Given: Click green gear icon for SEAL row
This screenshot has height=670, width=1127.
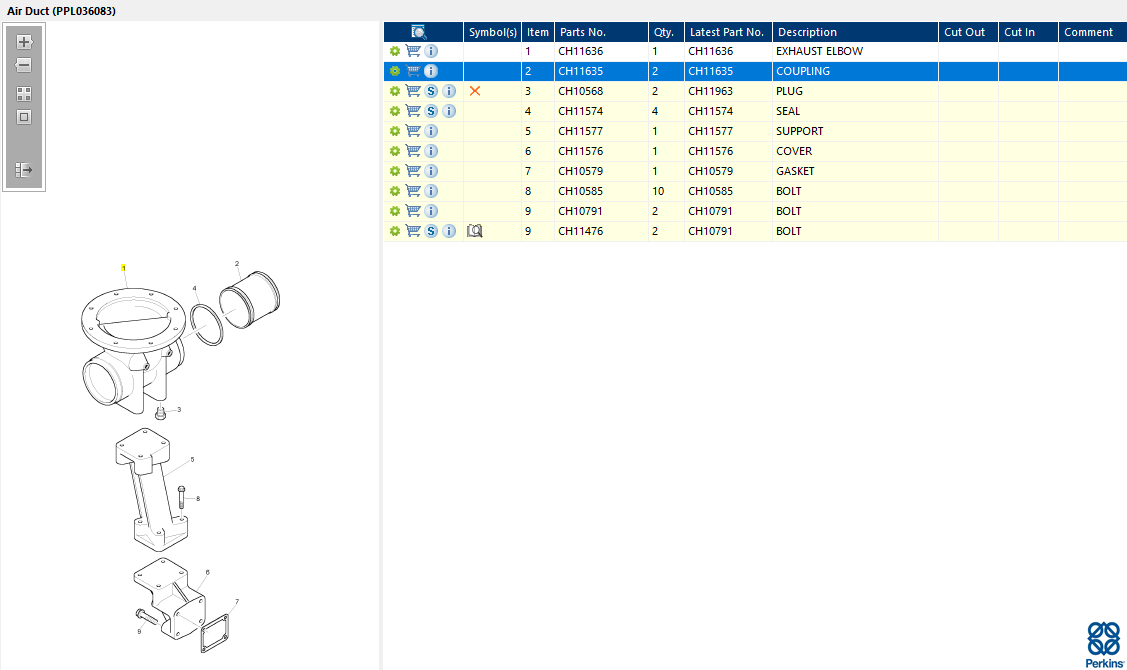Looking at the screenshot, I should point(395,111).
